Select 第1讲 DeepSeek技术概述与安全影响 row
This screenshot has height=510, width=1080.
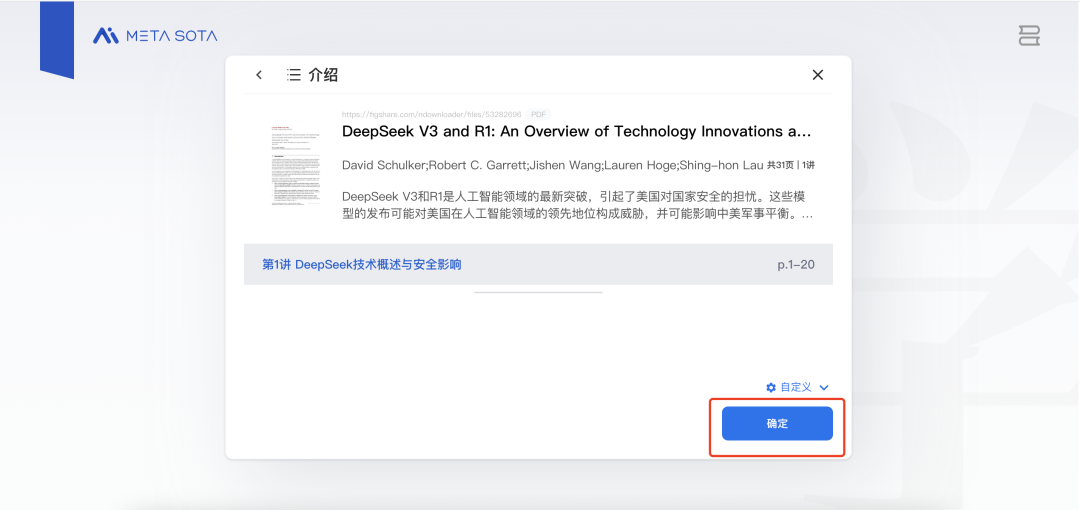pos(538,265)
